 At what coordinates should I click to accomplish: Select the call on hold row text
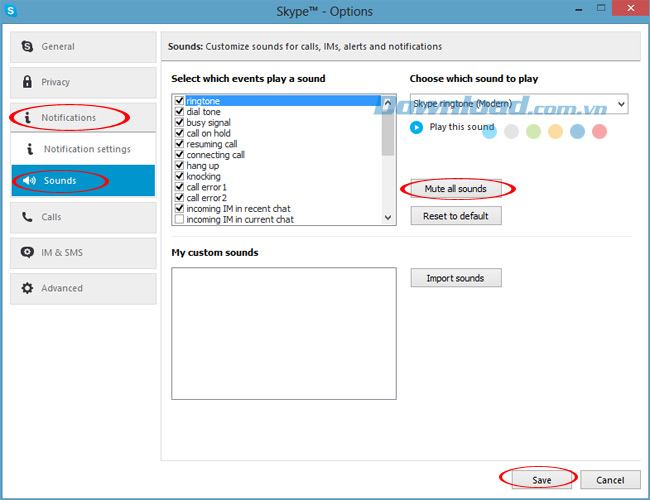[x=209, y=133]
